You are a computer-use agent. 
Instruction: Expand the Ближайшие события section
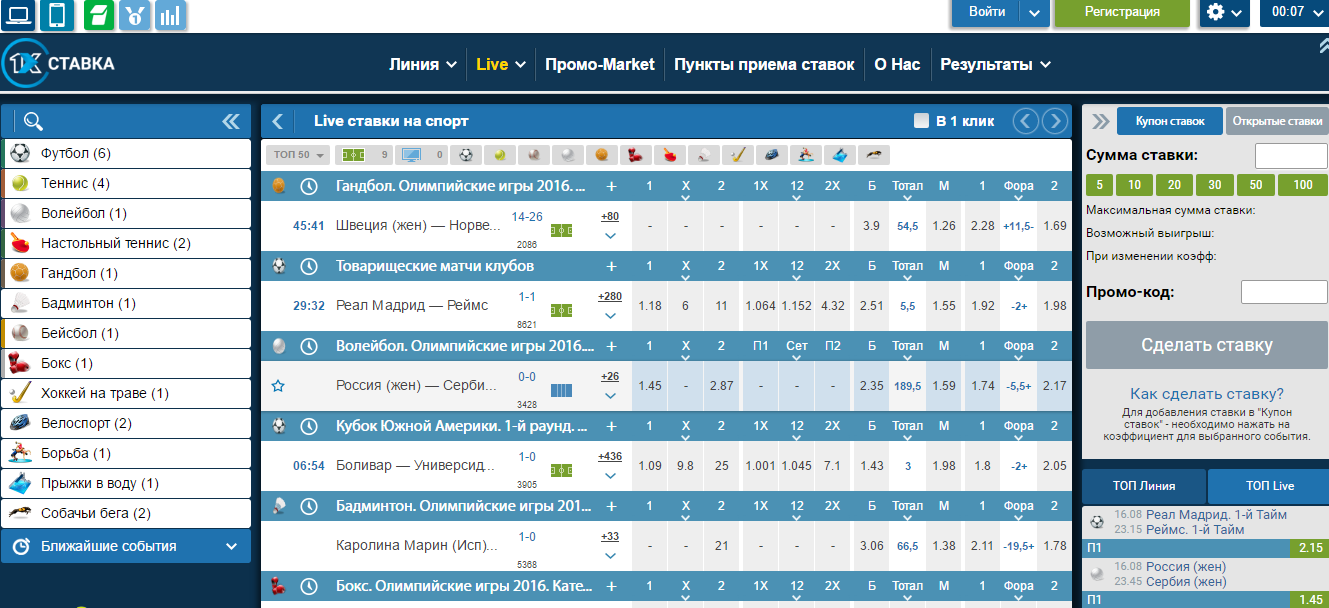[x=125, y=546]
